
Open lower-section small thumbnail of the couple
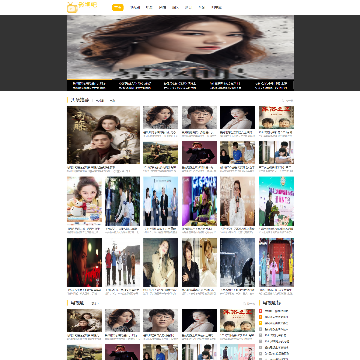point(84,320)
